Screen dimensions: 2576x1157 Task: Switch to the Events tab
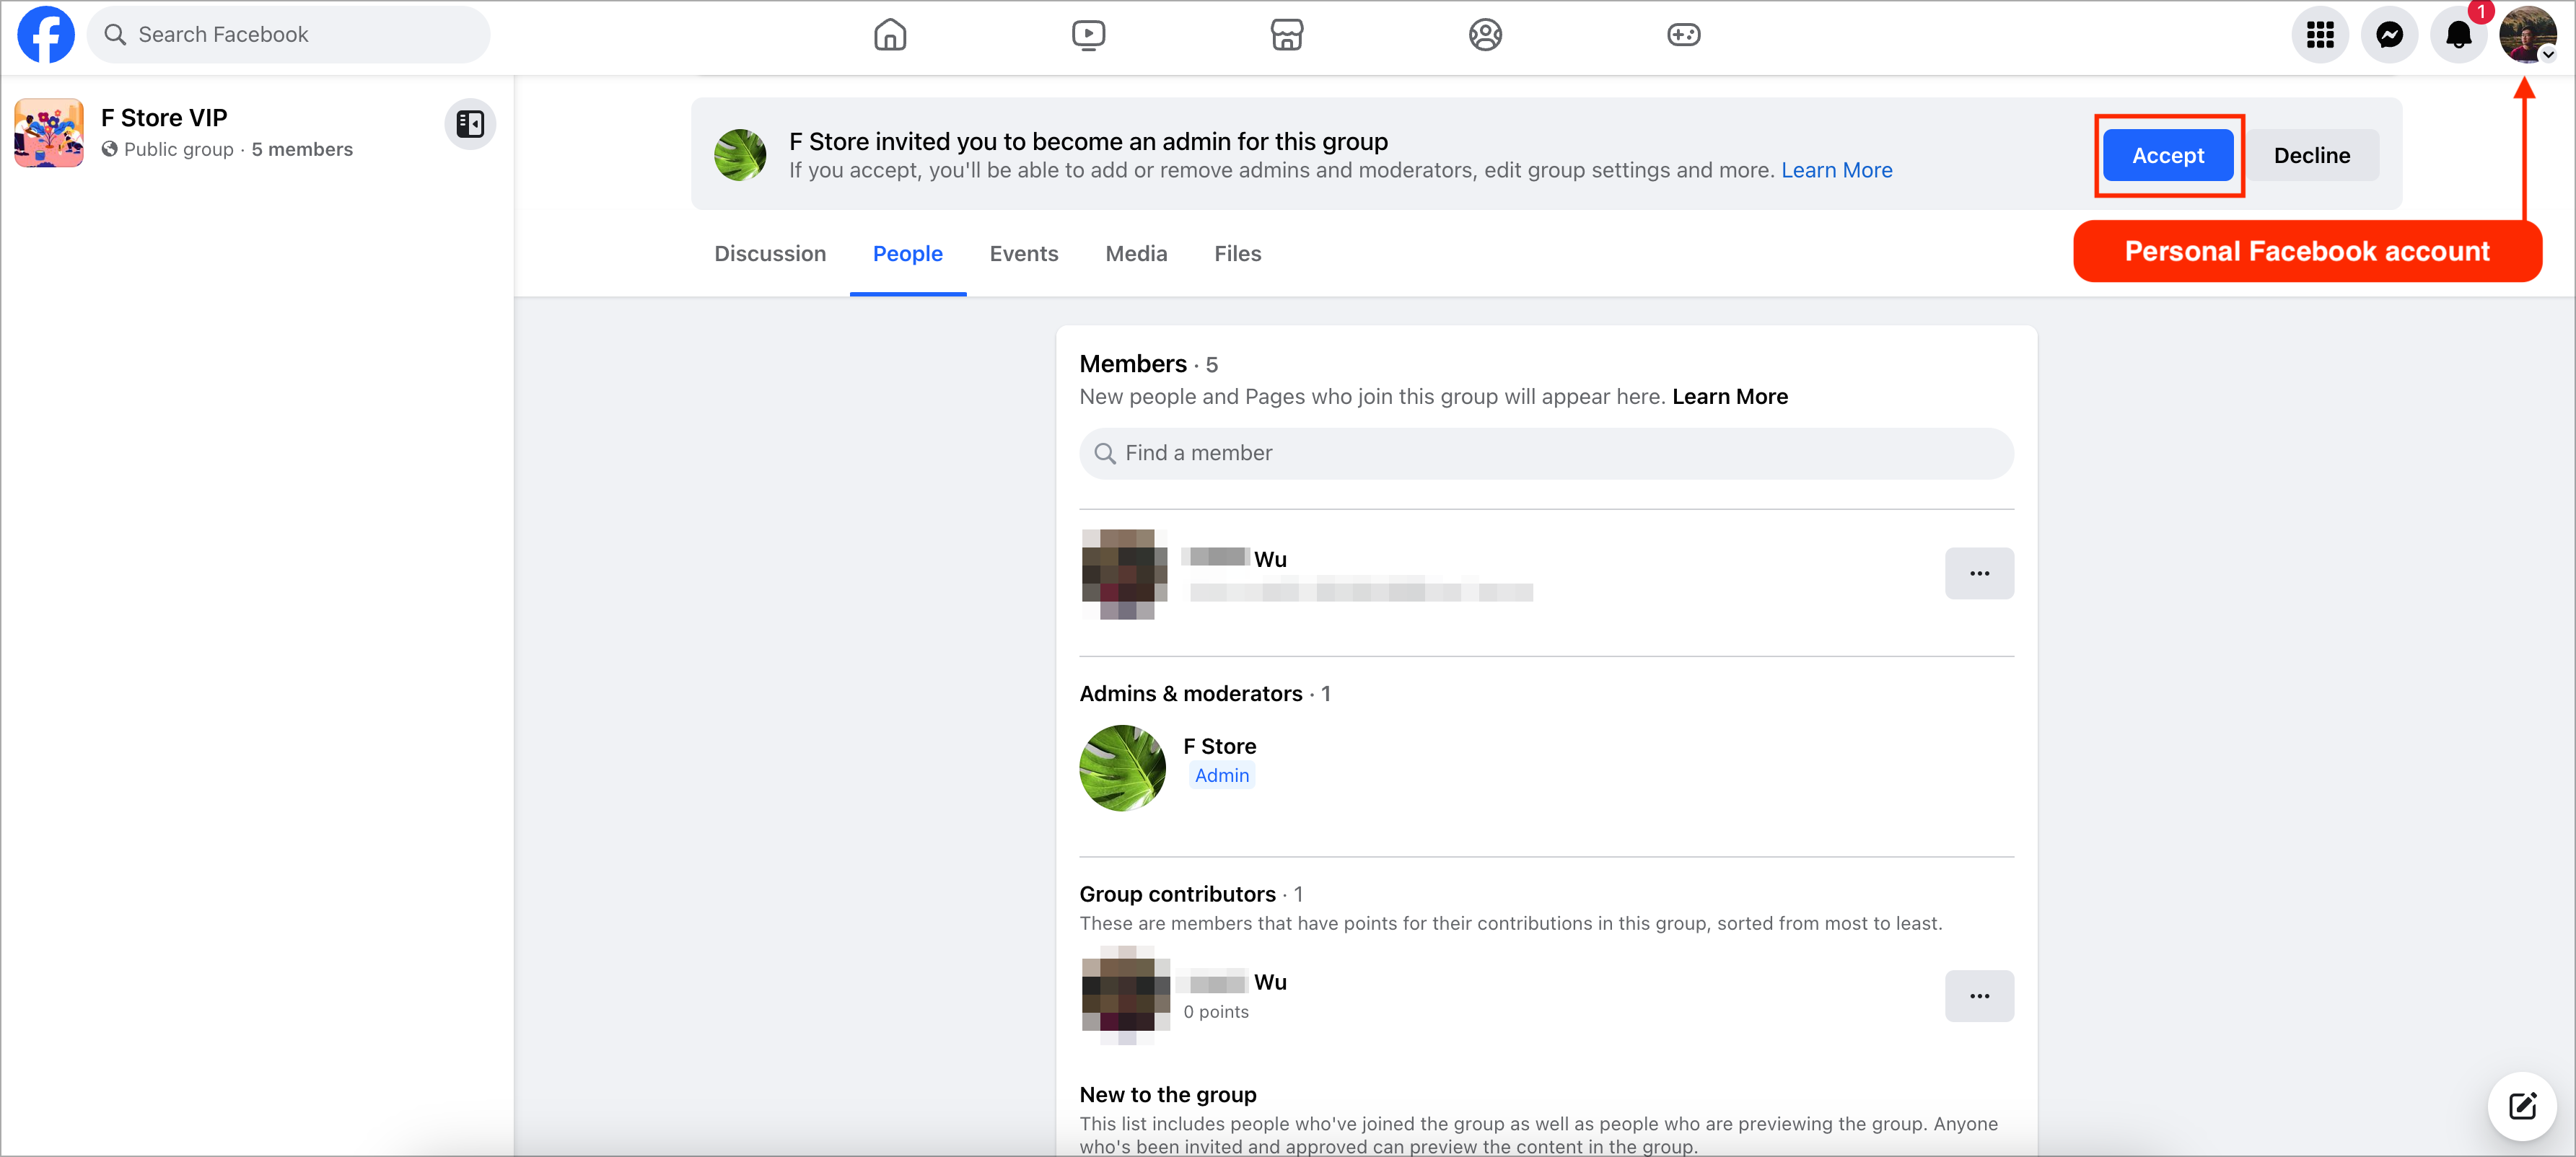[1023, 254]
